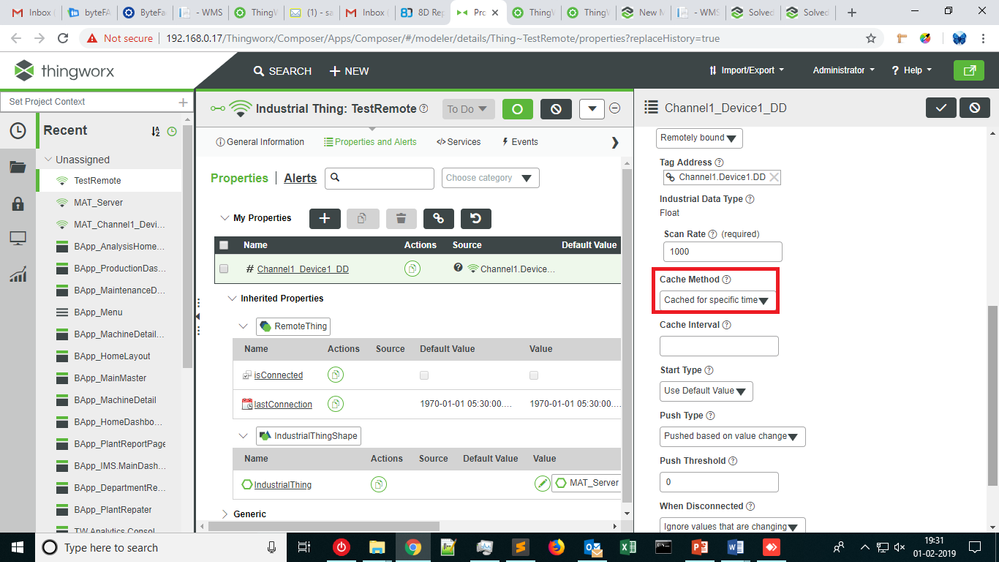Open the Choose category dropdown

pos(490,178)
